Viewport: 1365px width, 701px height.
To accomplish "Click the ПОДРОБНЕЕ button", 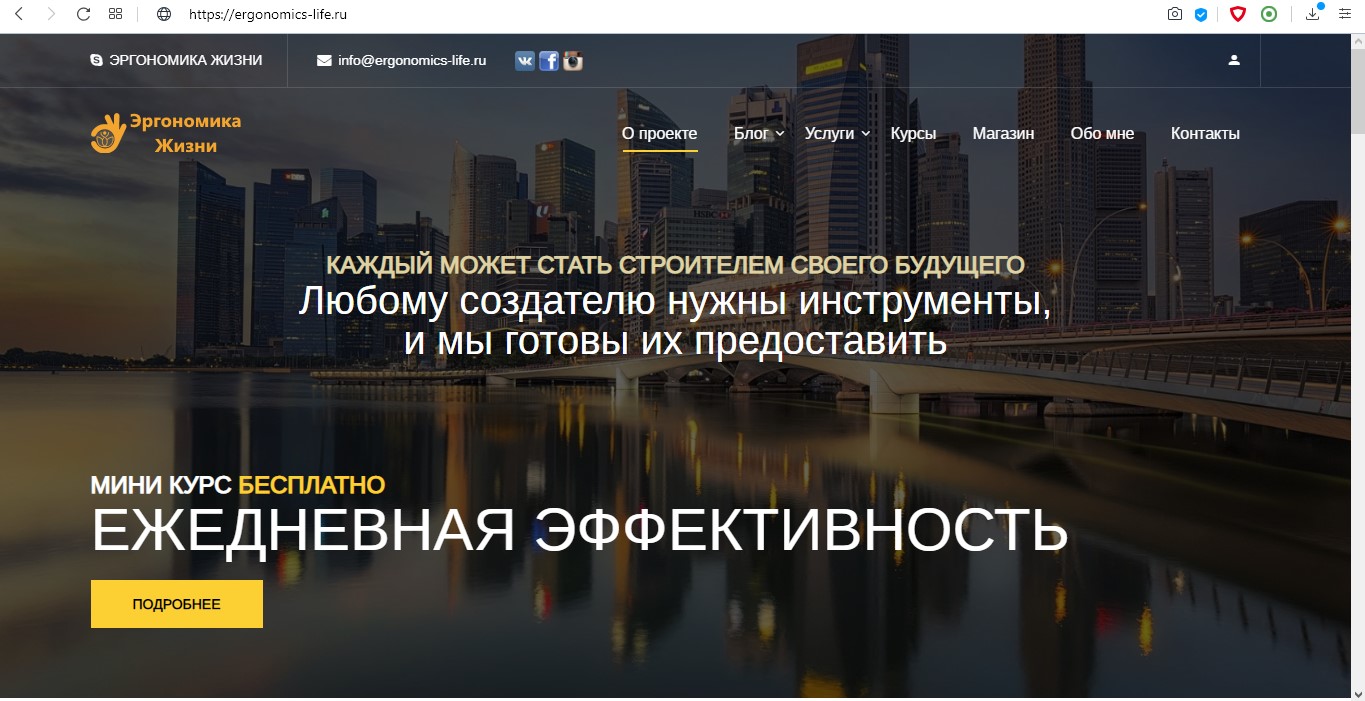I will (176, 603).
